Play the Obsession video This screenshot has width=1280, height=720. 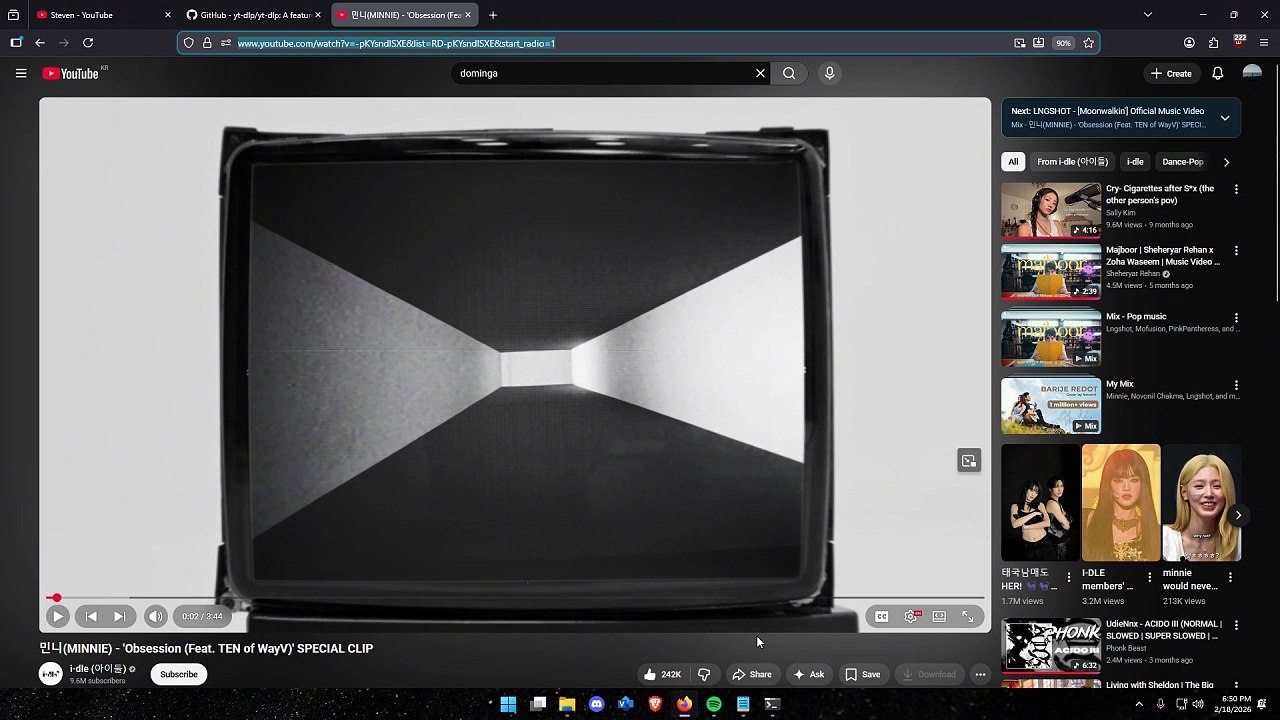[57, 617]
